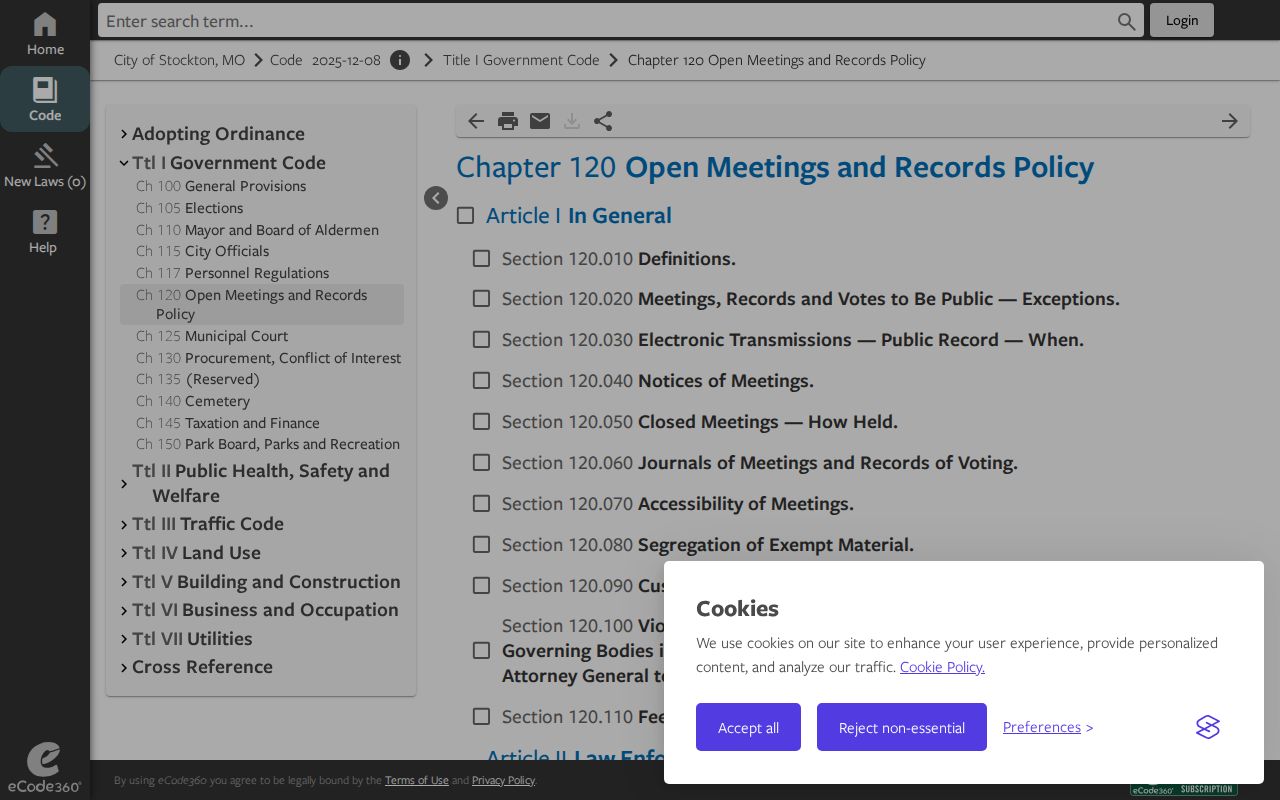
Task: Open Ch 150 Park Board, Parks and Recreation
Action: 268,444
